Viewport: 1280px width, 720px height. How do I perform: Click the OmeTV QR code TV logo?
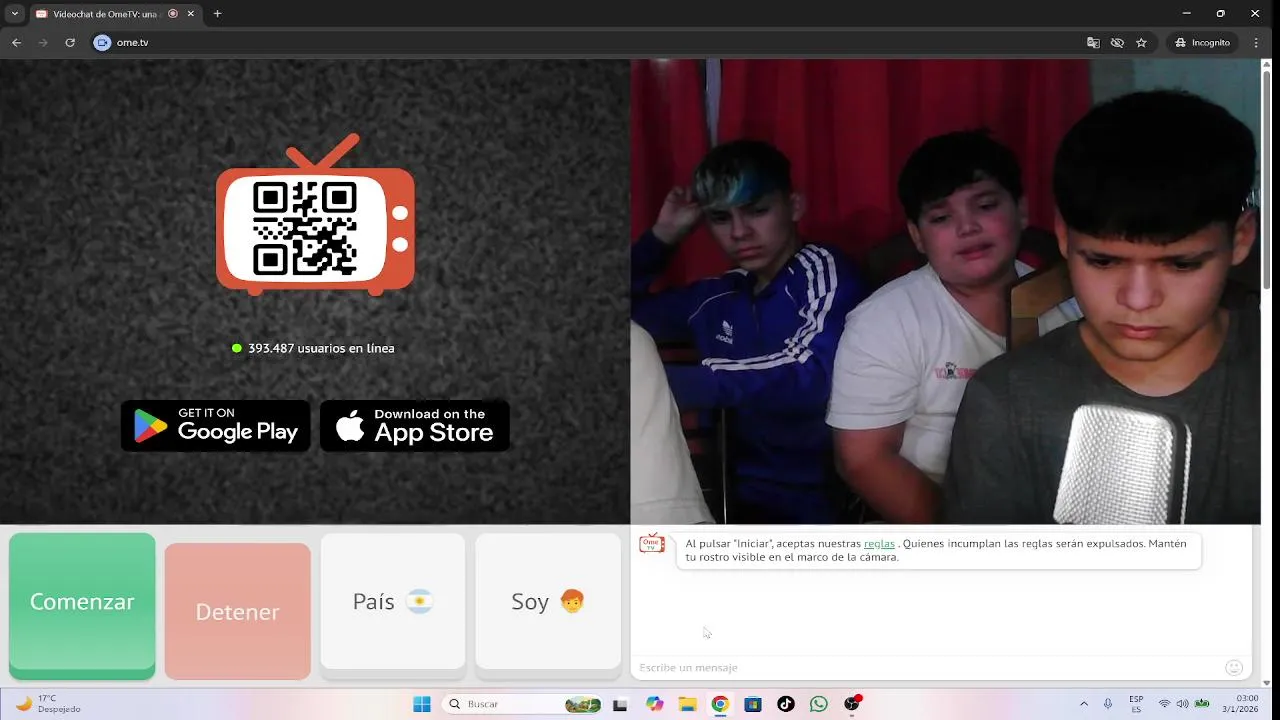click(315, 215)
